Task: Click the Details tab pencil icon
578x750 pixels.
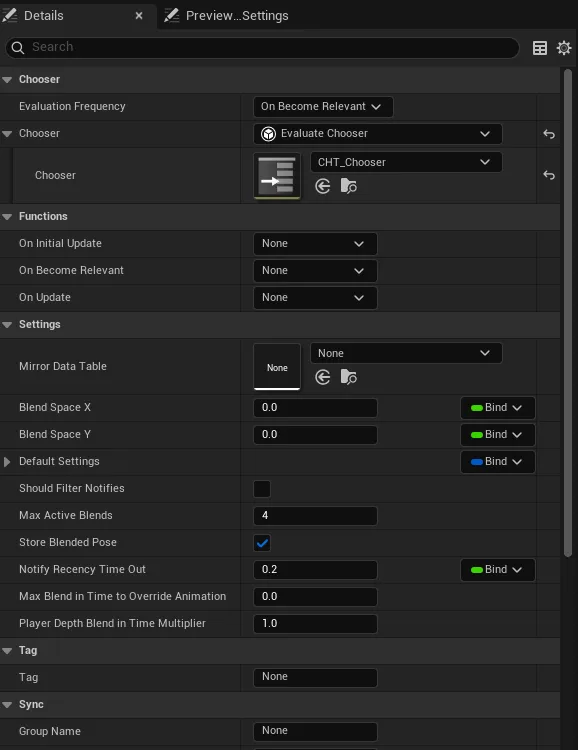Action: [10, 15]
